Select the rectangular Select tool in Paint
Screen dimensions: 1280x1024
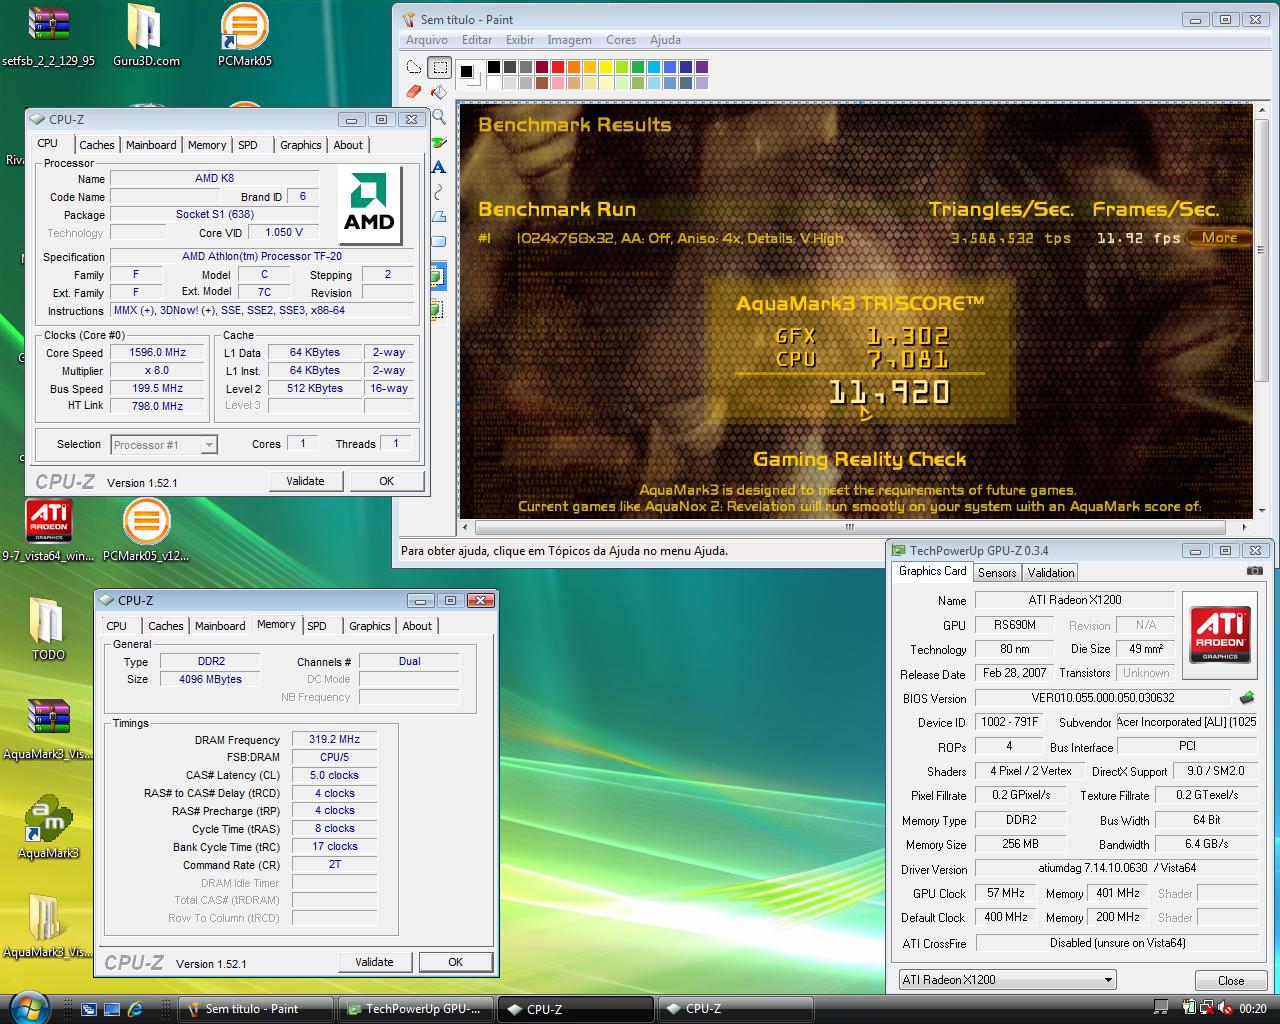(439, 68)
